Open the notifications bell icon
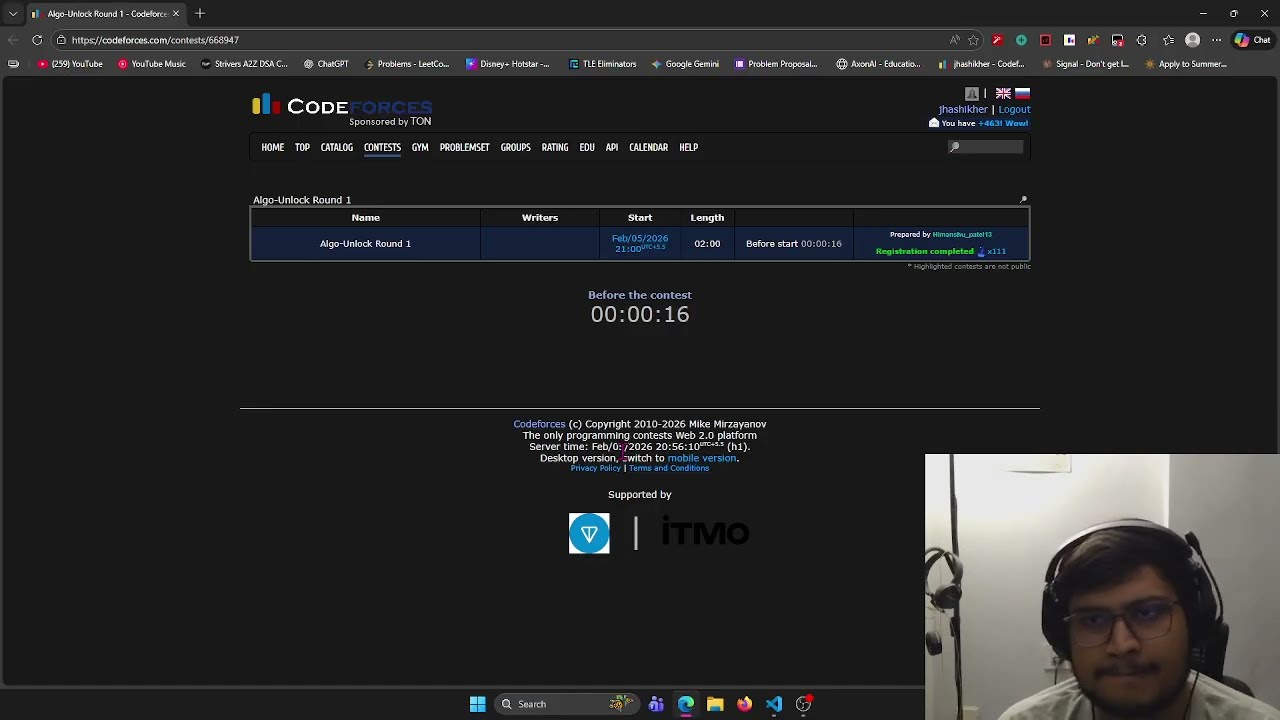Image resolution: width=1280 pixels, height=720 pixels. [971, 93]
